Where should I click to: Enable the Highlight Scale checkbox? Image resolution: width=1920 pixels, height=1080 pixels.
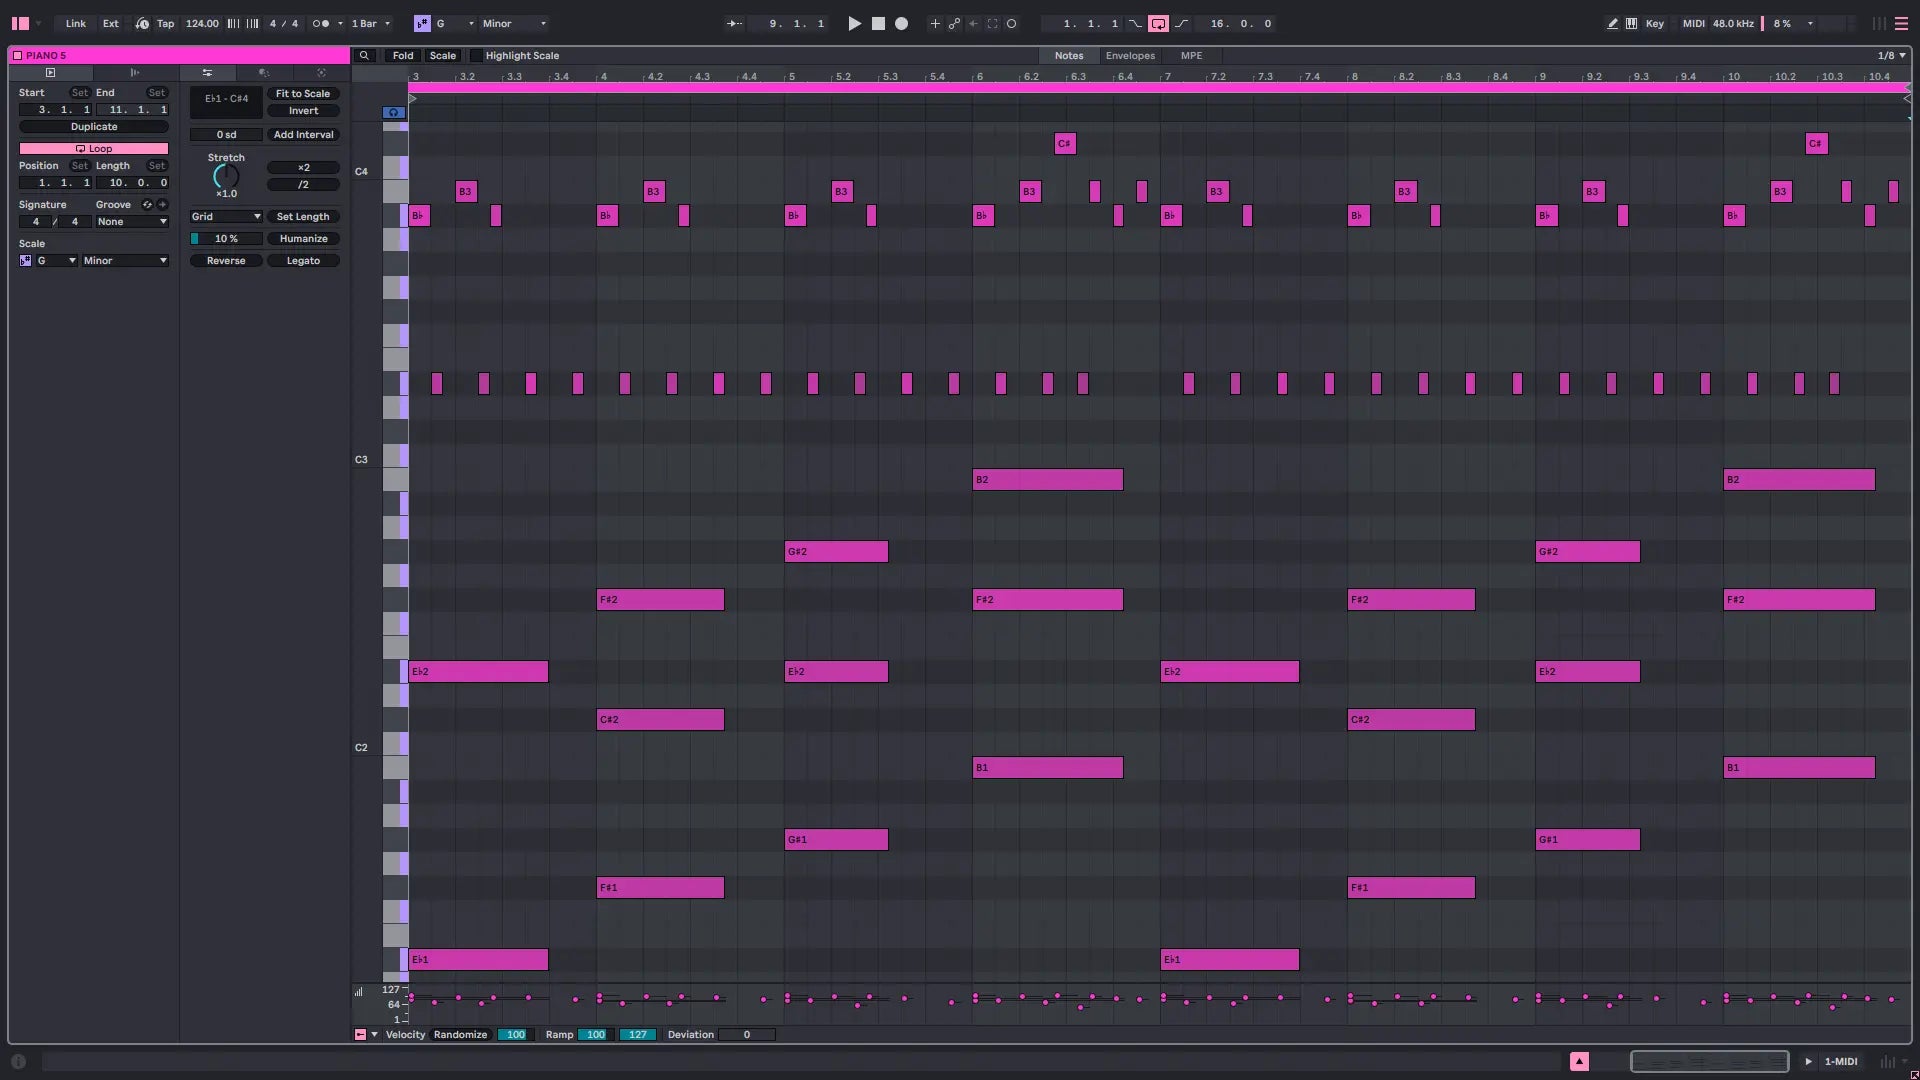coord(476,56)
